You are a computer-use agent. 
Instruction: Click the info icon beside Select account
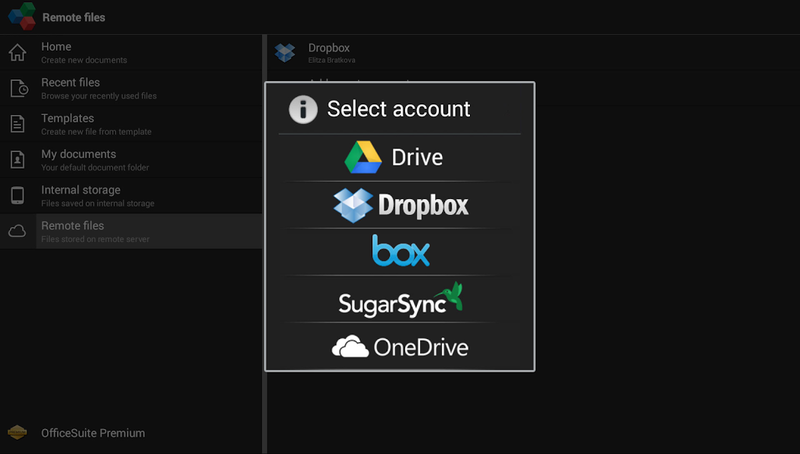click(x=303, y=109)
